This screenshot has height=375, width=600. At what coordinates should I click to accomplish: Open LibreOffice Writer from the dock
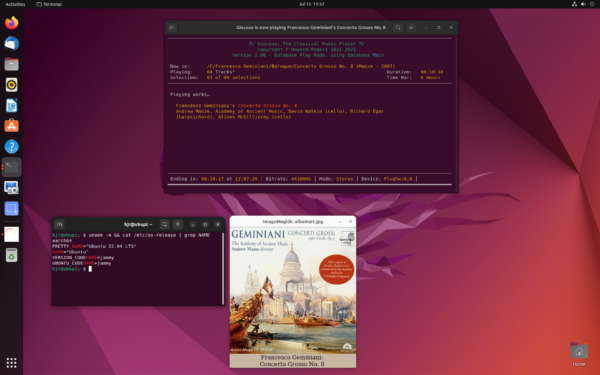(11, 105)
